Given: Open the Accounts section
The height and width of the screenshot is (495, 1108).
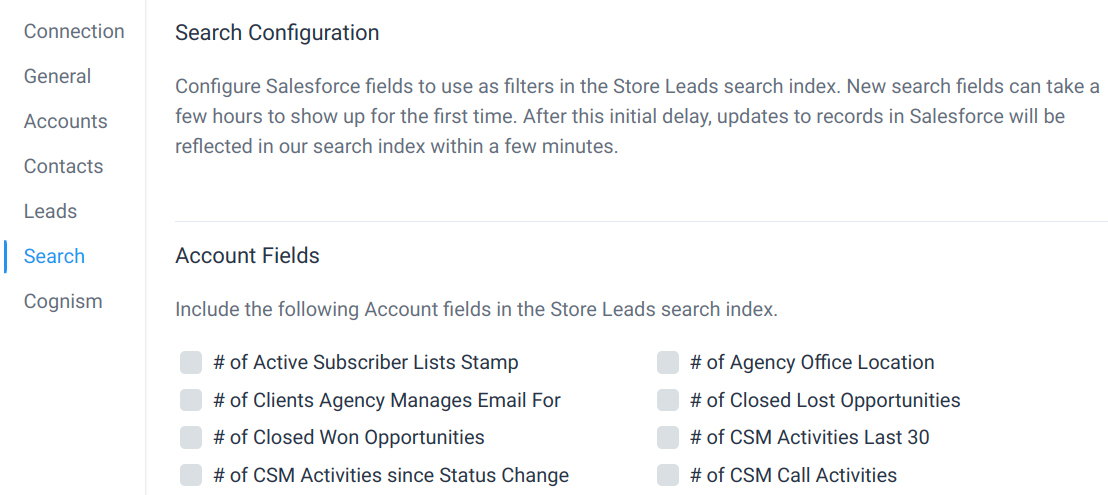Looking at the screenshot, I should point(66,121).
